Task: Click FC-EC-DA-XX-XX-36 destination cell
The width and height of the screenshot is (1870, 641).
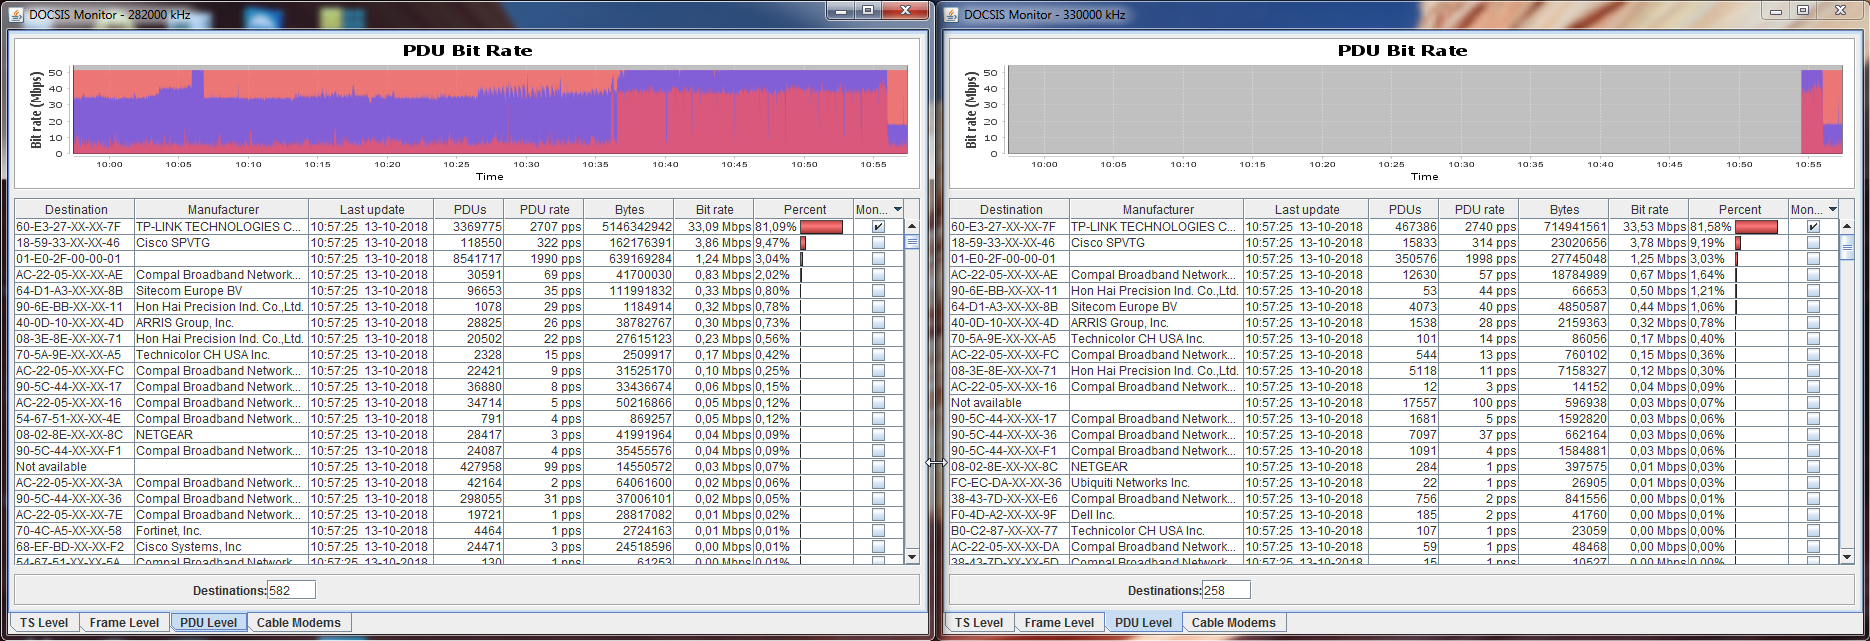Action: click(x=1009, y=483)
